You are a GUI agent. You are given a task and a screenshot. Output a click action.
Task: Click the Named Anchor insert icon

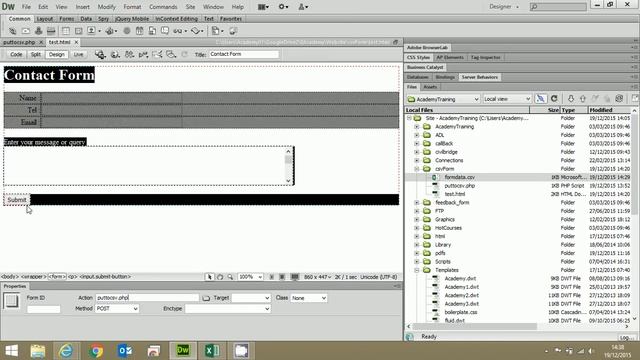[x=38, y=31]
